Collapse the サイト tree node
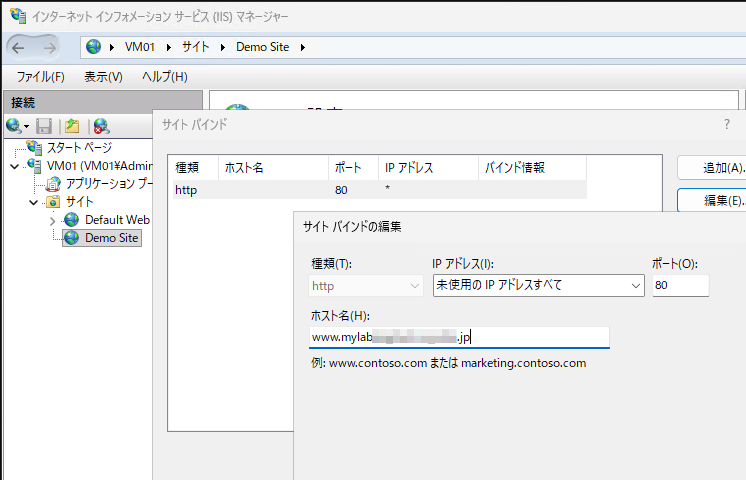746x480 pixels. 33,202
